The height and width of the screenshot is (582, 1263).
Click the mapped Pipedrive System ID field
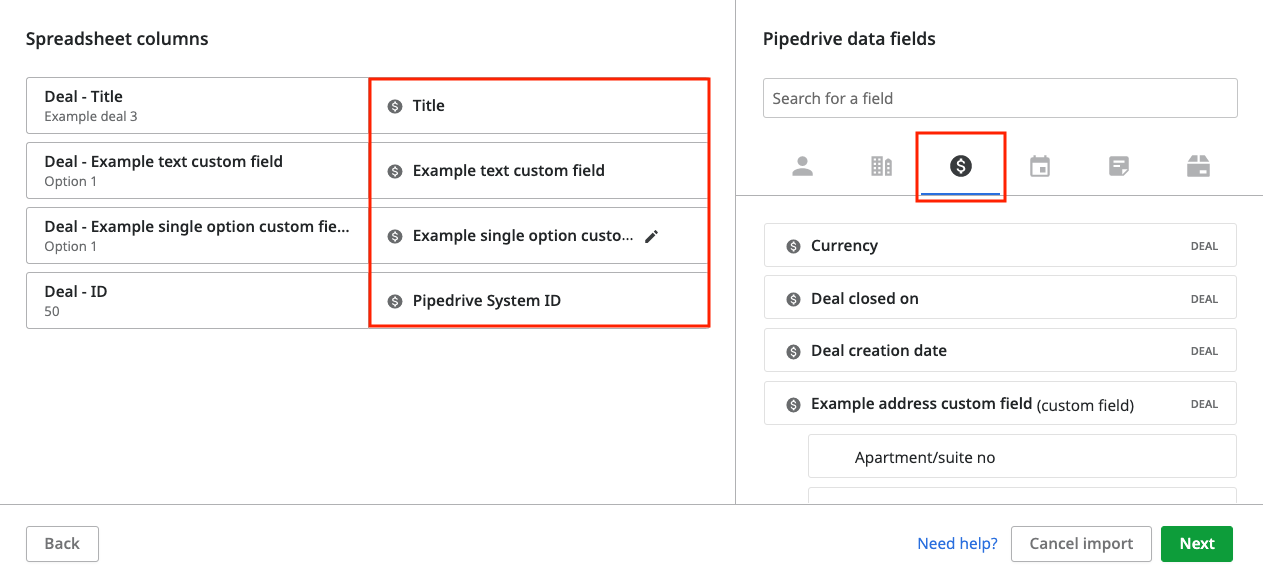pos(539,301)
